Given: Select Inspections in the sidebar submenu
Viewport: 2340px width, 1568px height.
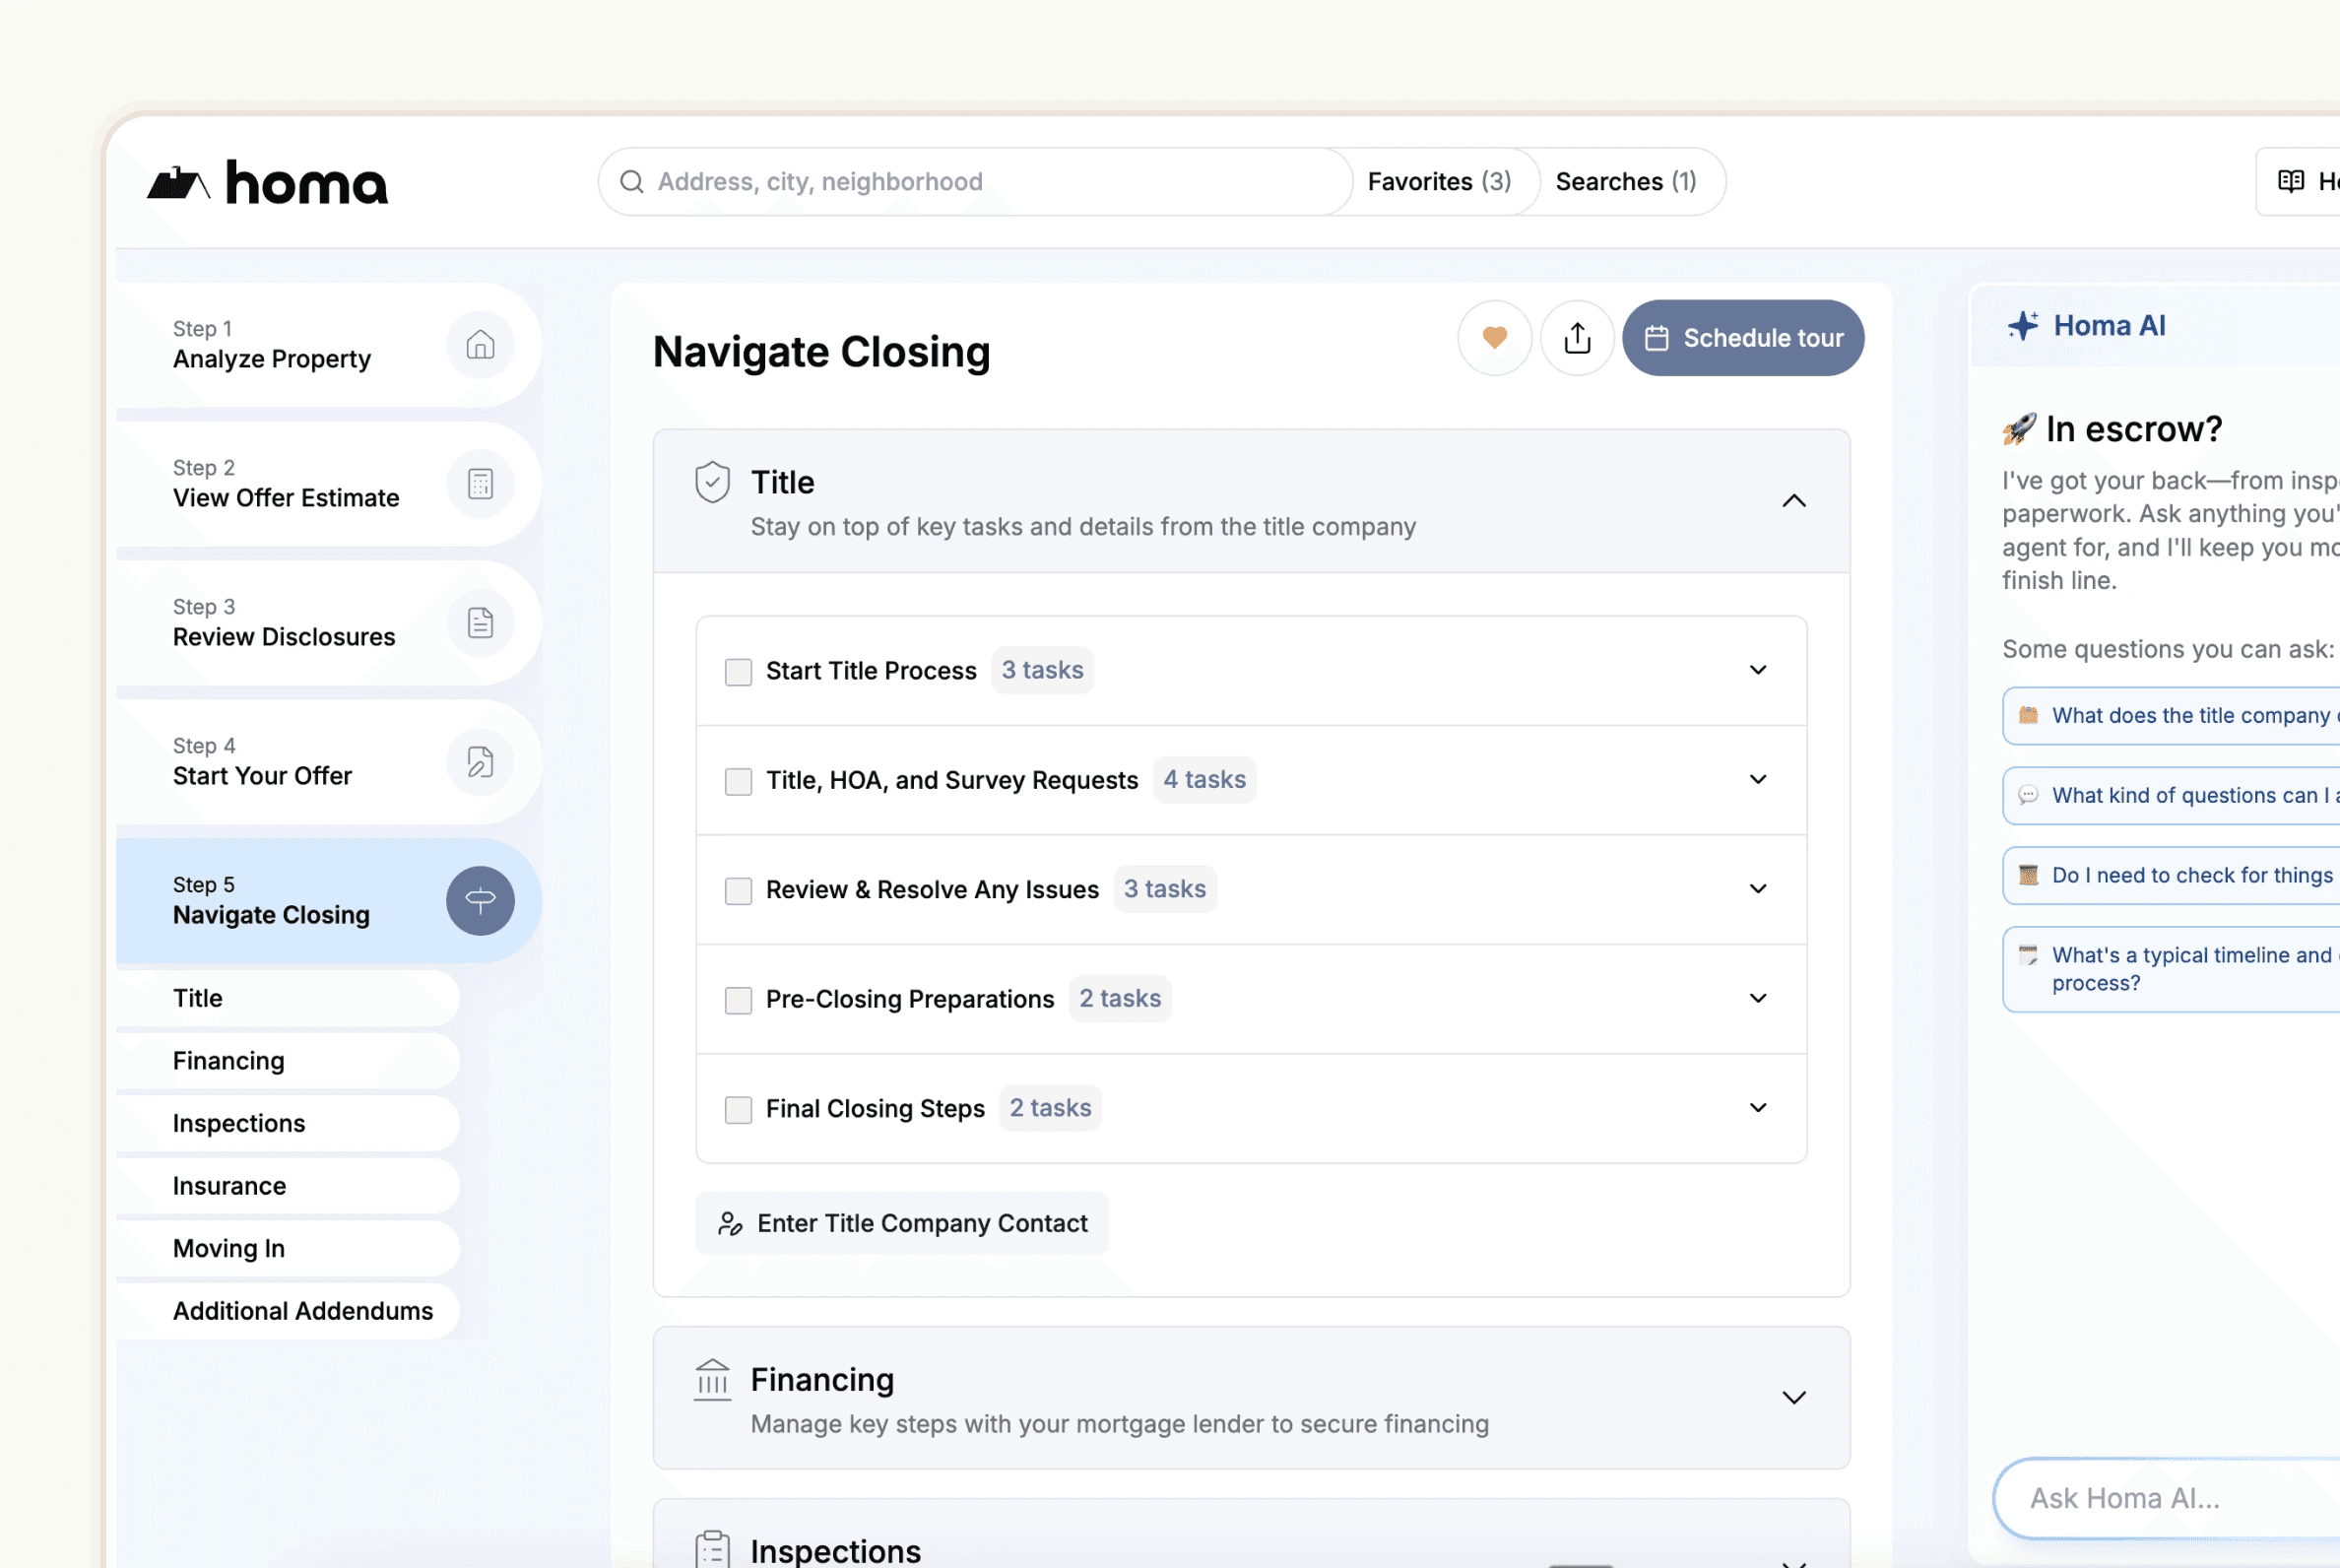Looking at the screenshot, I should (x=239, y=1123).
